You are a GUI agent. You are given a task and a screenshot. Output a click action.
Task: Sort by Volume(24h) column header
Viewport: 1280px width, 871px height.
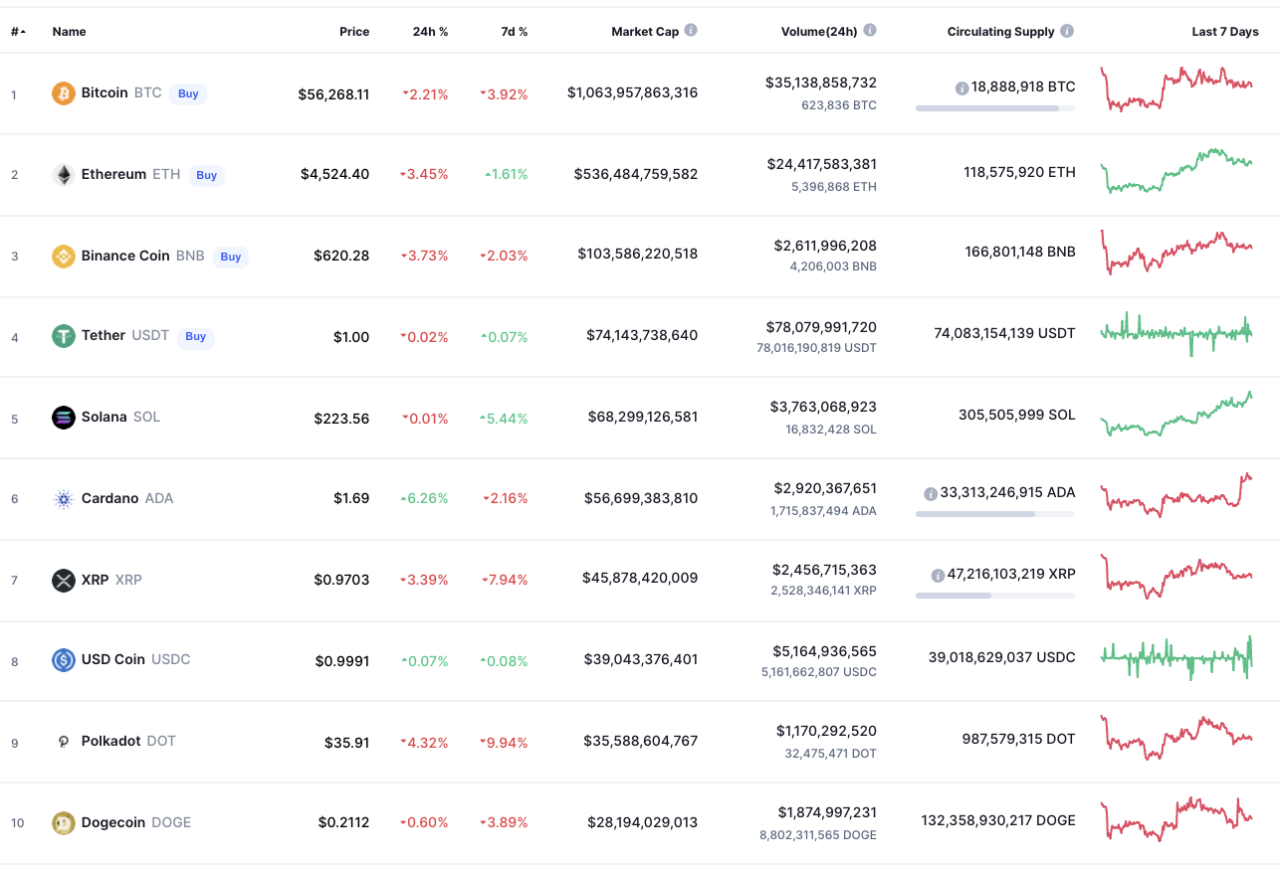(818, 32)
